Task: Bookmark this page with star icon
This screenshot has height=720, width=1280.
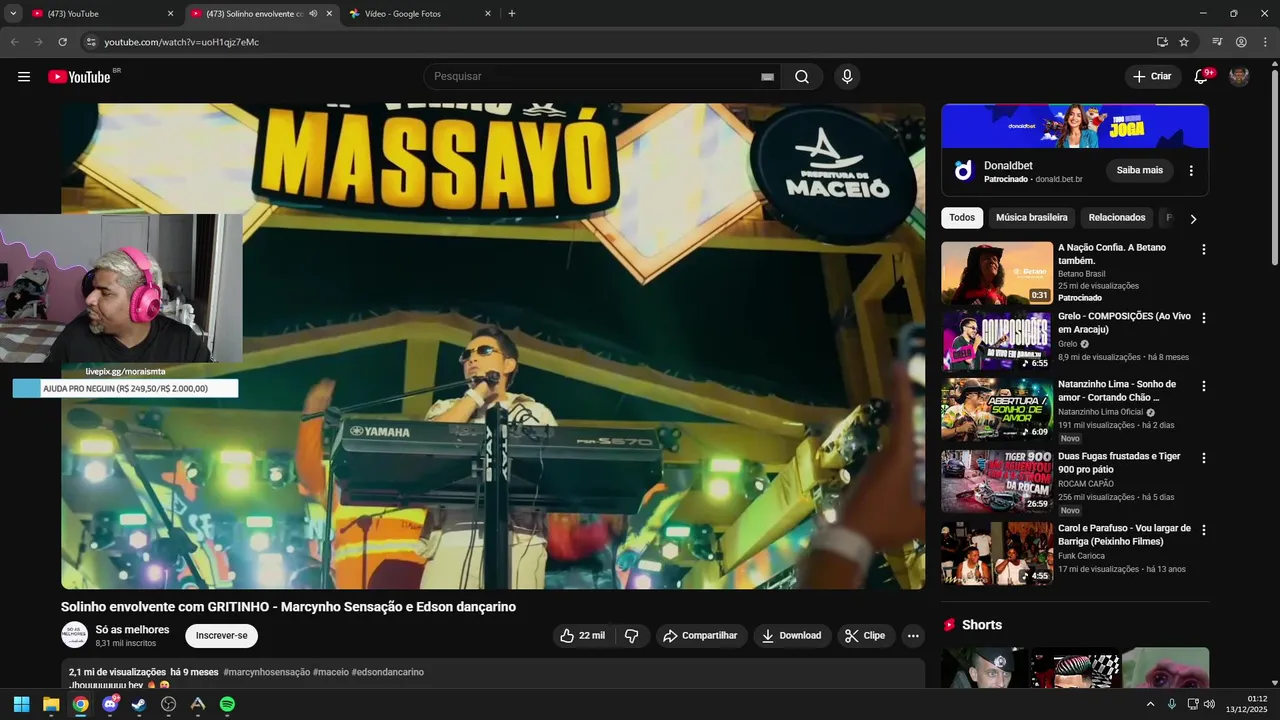Action: [1184, 42]
